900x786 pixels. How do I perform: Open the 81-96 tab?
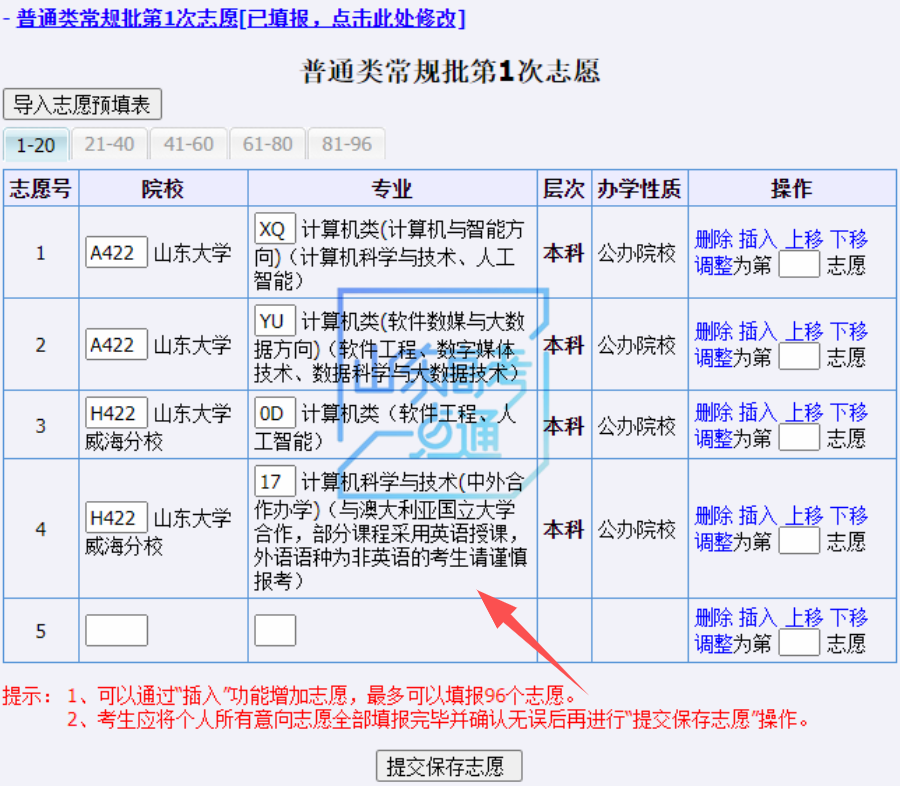tap(346, 144)
